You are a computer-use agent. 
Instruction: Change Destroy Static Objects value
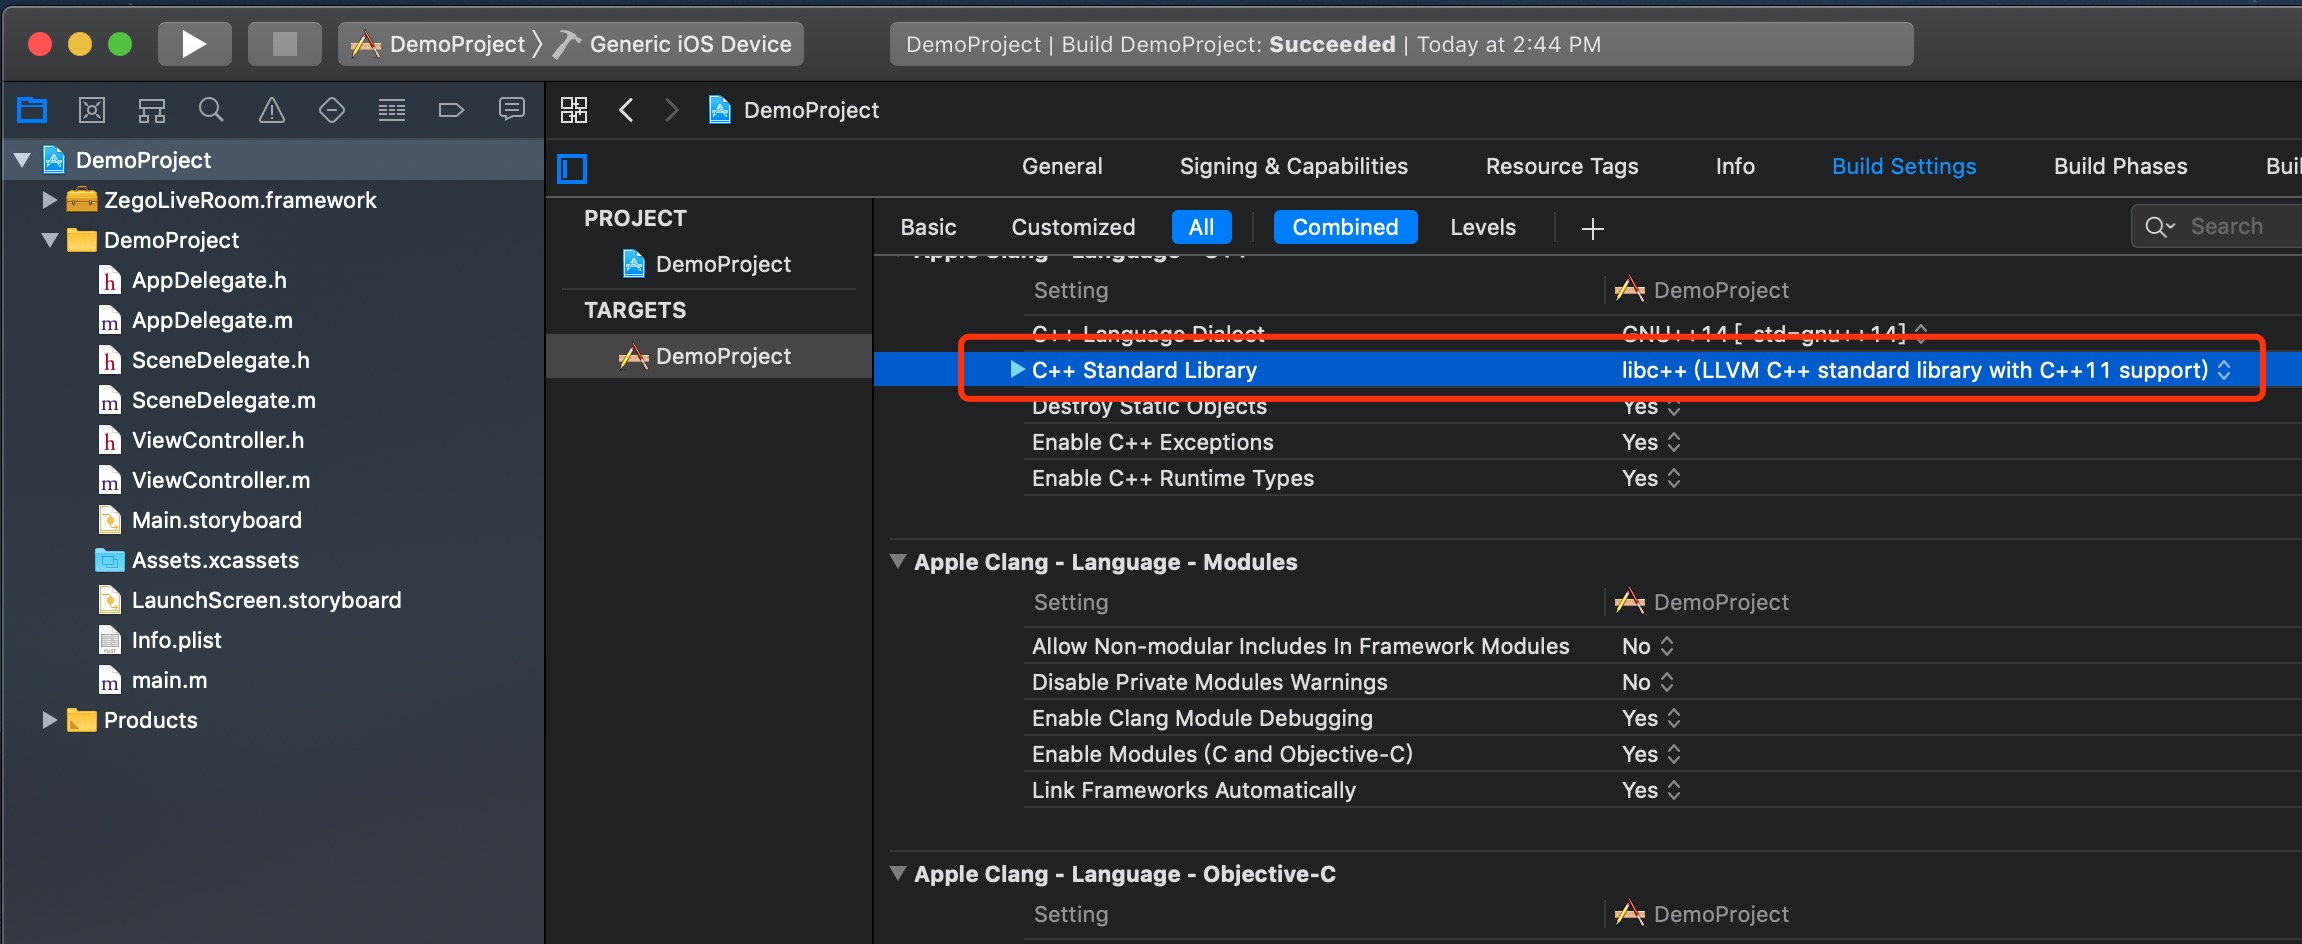tap(1652, 406)
